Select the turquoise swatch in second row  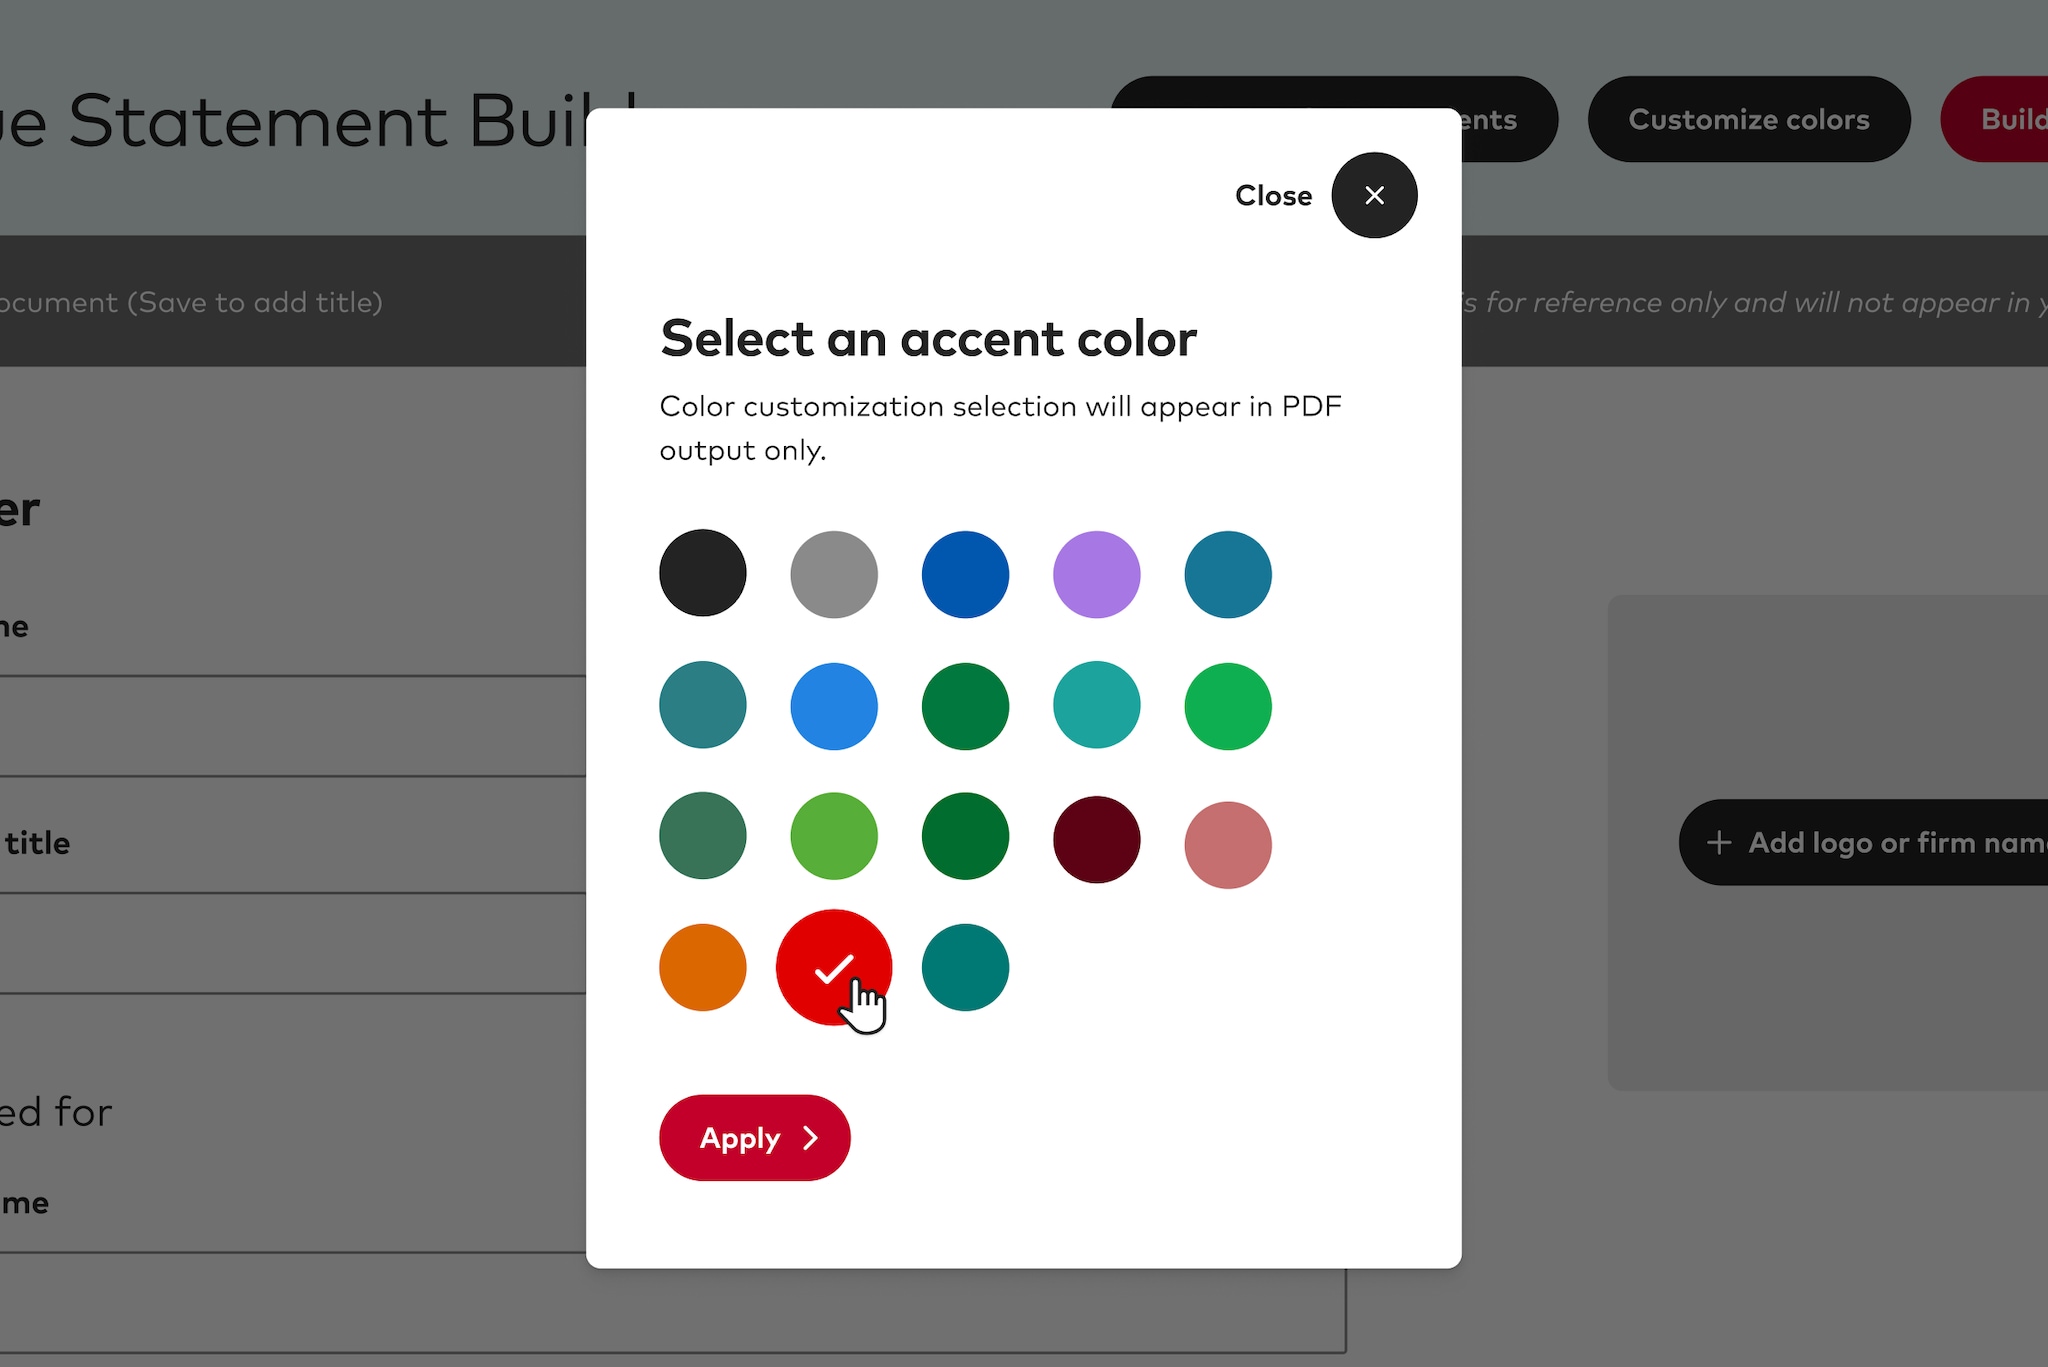coord(1096,706)
